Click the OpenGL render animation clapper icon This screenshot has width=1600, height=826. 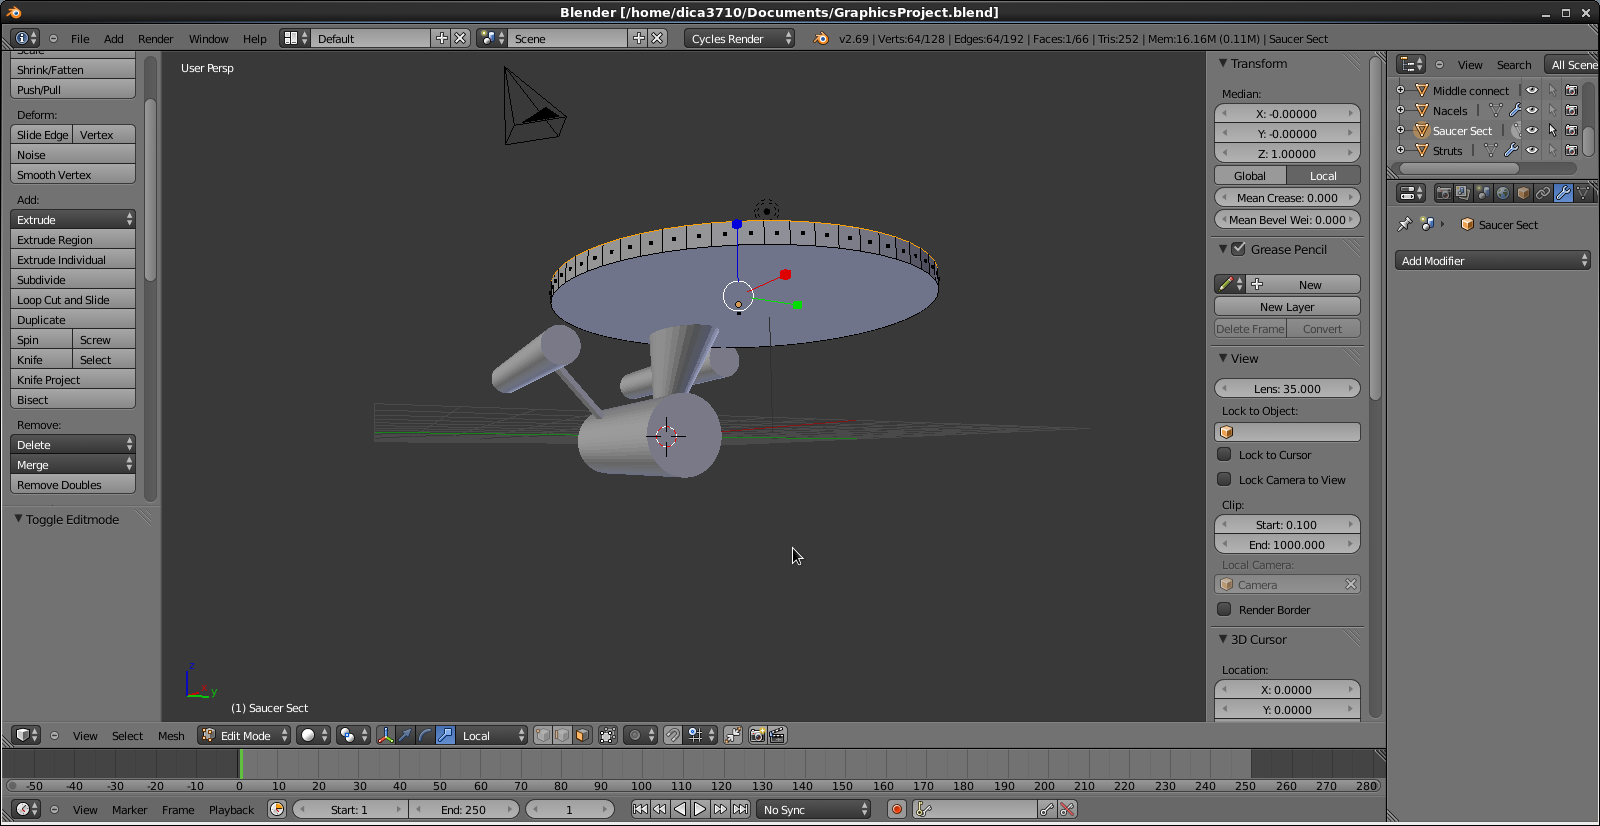tap(777, 735)
